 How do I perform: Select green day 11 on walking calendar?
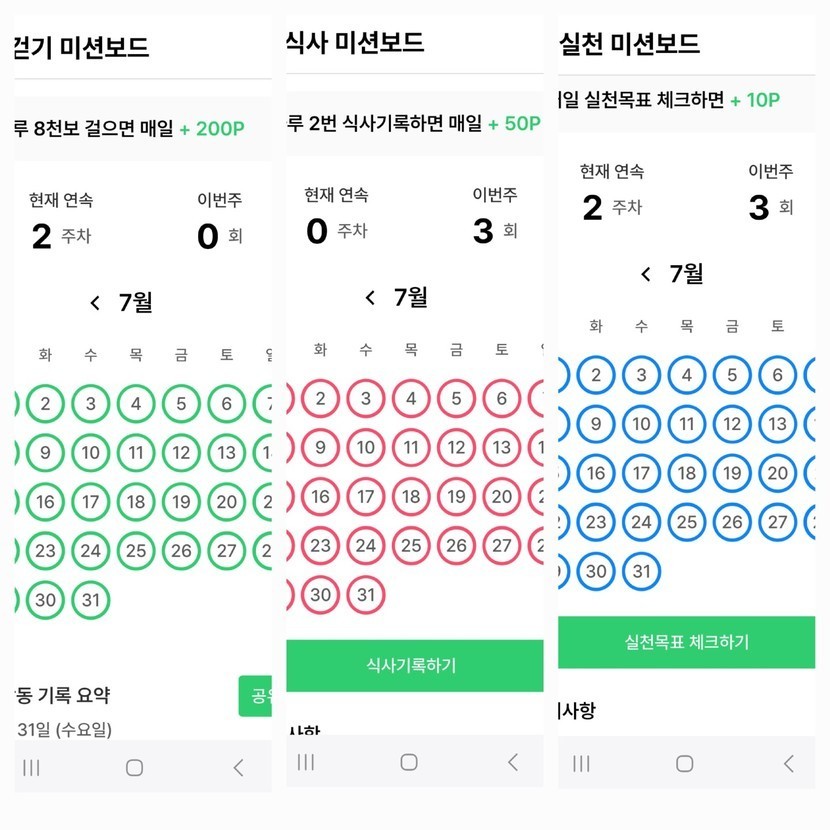(136, 452)
